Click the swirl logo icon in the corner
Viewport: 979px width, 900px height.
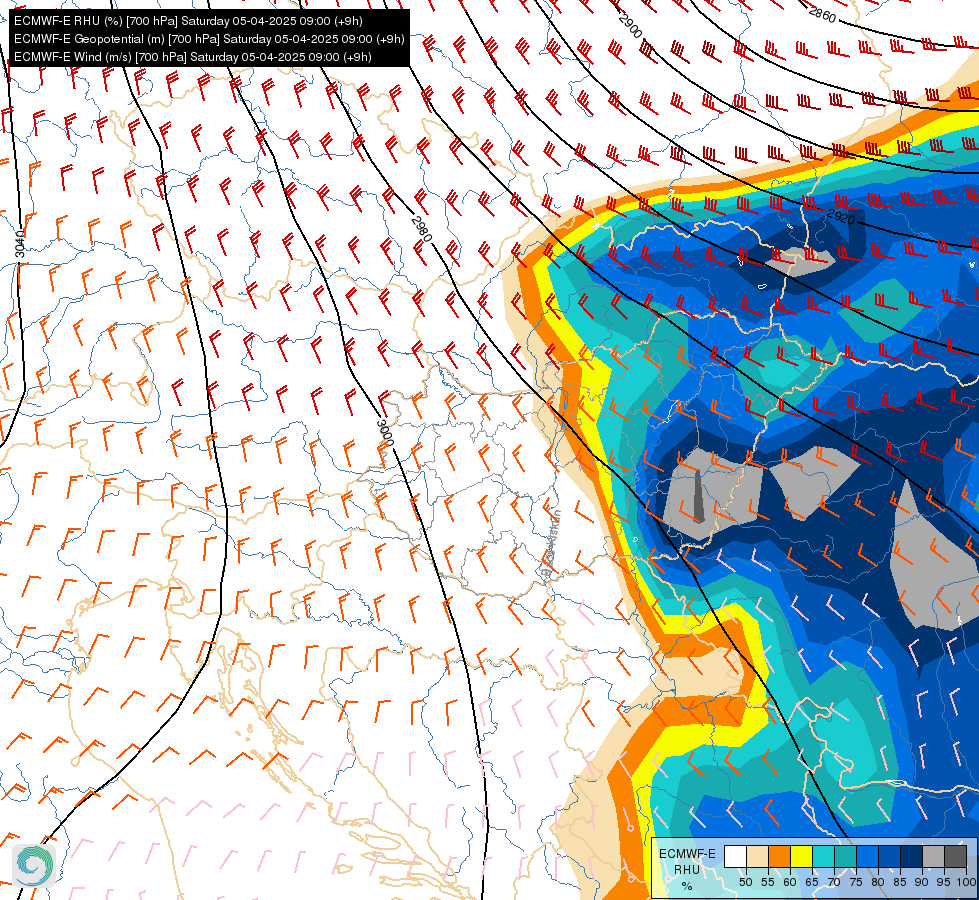coord(34,866)
